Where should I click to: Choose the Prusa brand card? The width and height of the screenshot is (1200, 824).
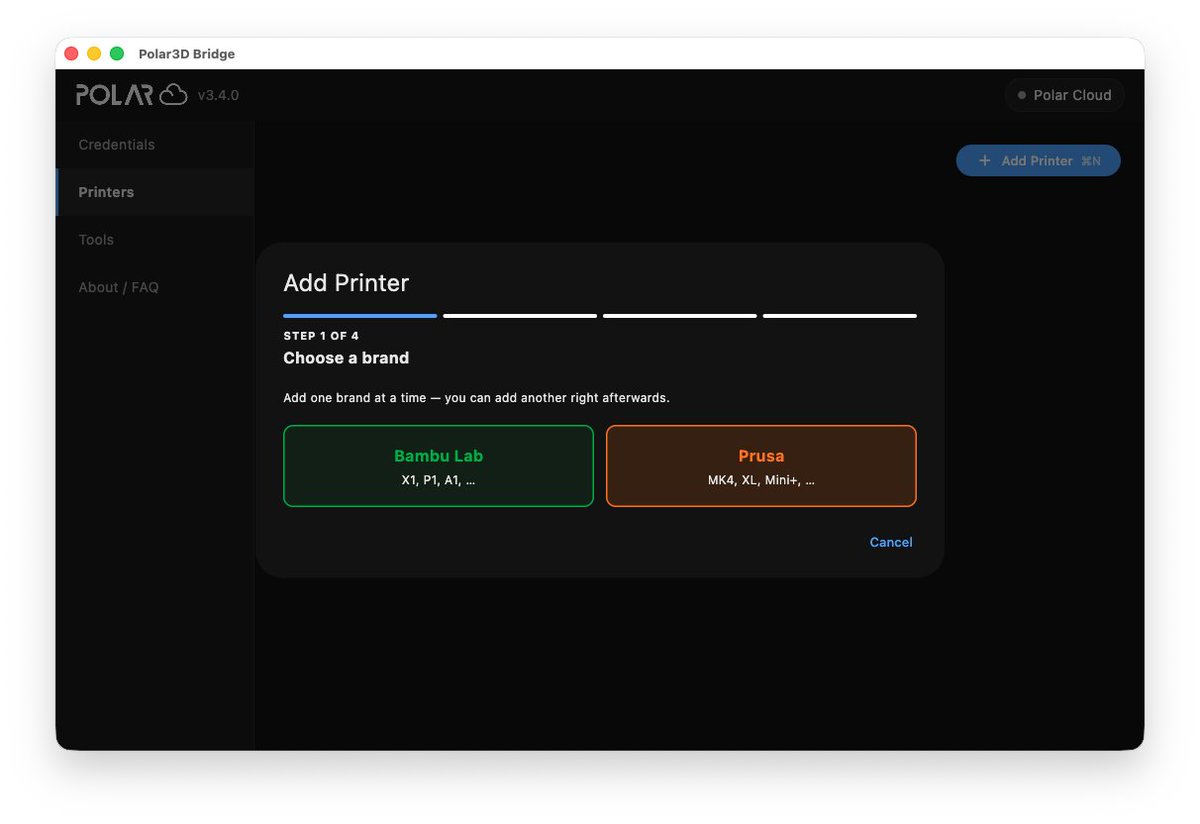tap(761, 466)
